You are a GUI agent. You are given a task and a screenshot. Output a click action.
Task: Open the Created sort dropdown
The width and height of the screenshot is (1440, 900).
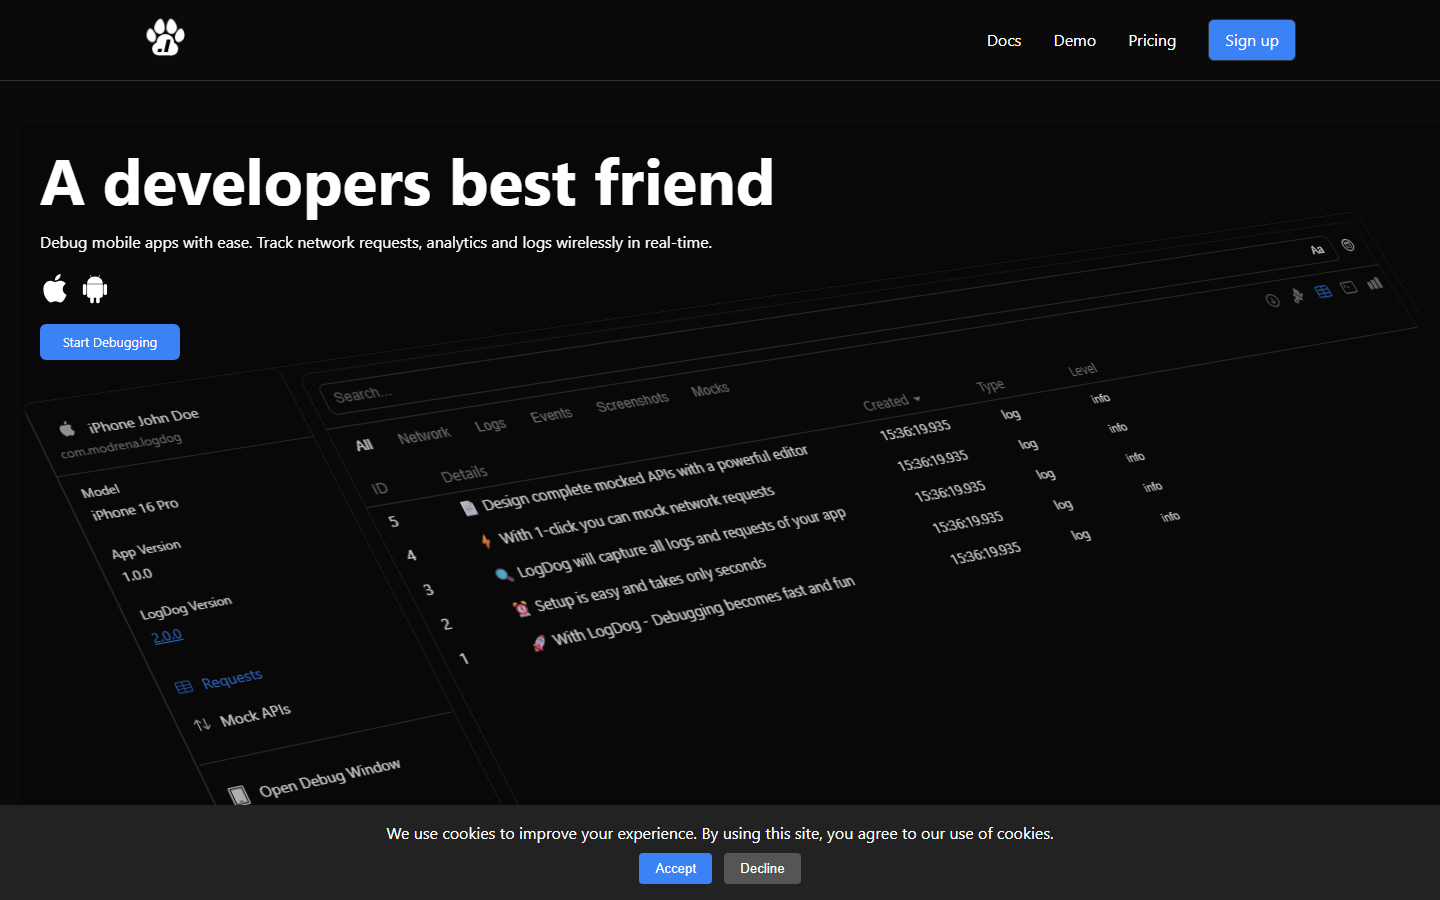[889, 401]
